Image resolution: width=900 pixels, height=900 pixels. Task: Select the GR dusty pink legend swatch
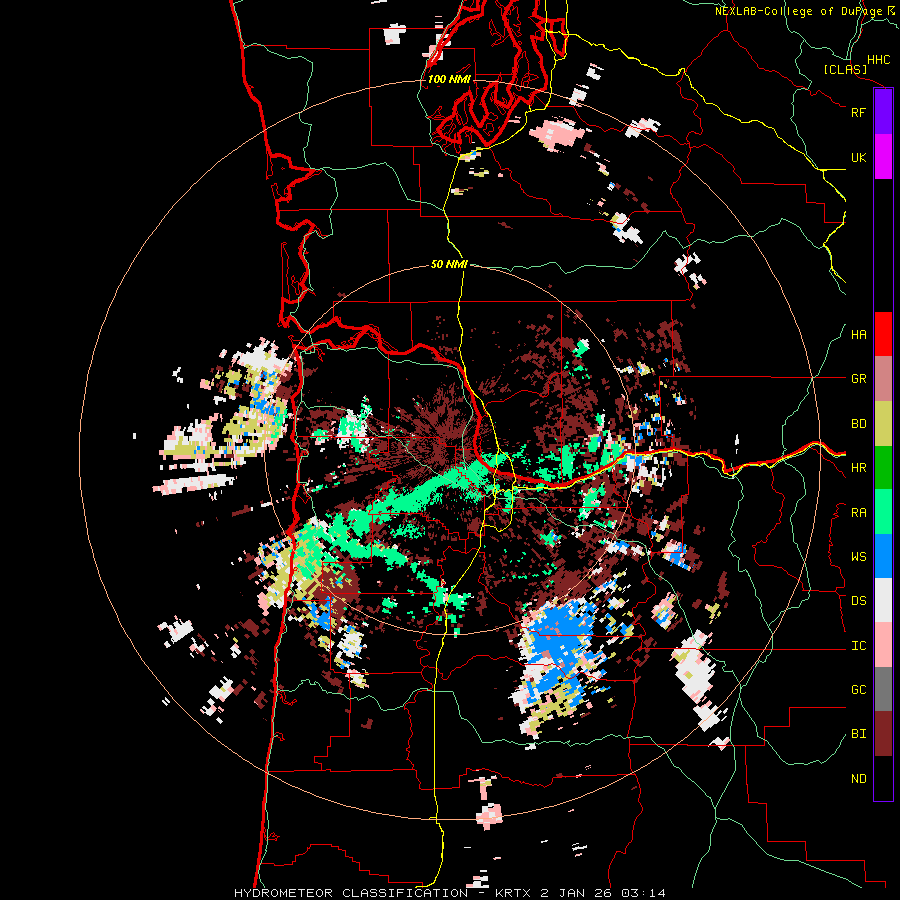pyautogui.click(x=883, y=379)
